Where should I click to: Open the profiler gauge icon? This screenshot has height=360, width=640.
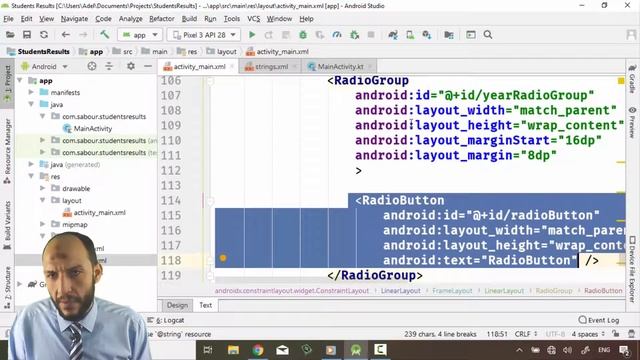tap(337, 35)
